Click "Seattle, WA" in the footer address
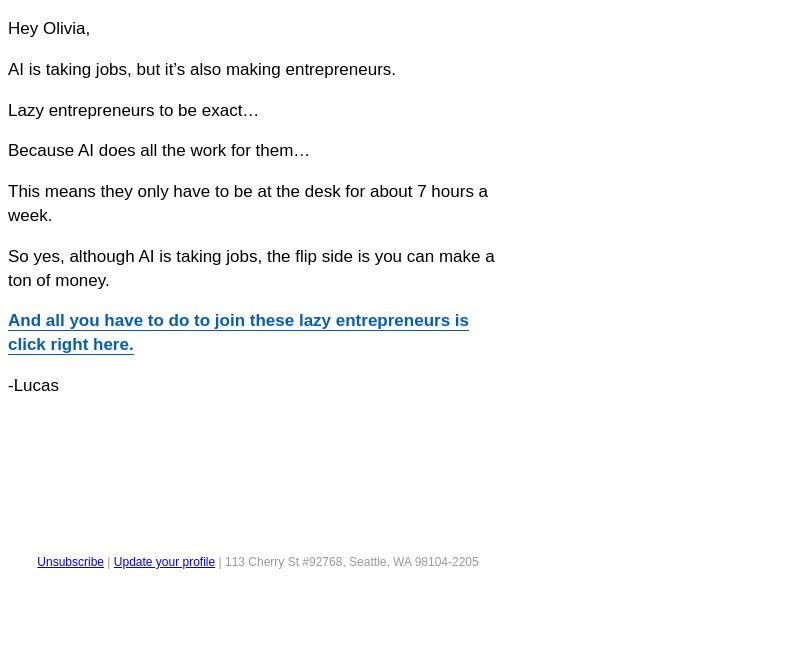The image size is (800, 648). 380,562
